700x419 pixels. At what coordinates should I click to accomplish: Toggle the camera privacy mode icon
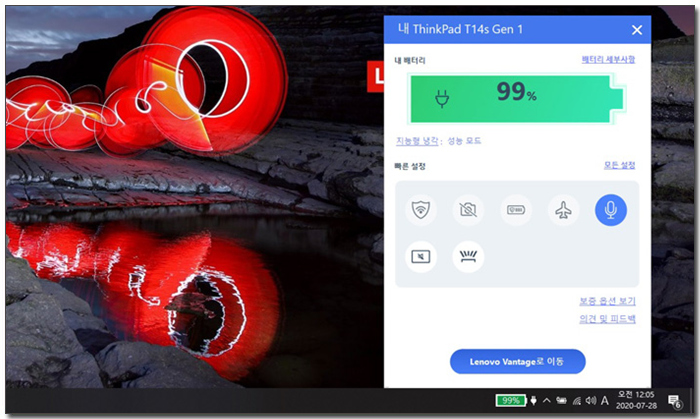(468, 210)
